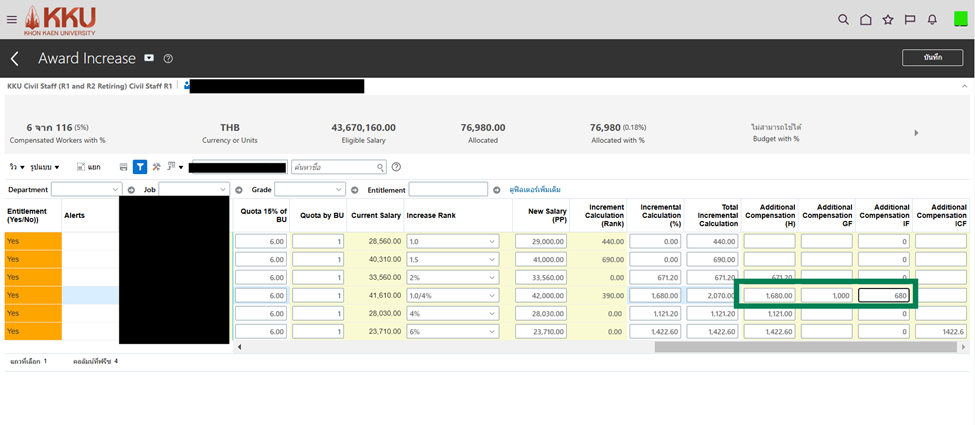Open Increase Rank dropdown showing 1.0/4%
Image resolution: width=975 pixels, height=425 pixels.
(x=452, y=296)
